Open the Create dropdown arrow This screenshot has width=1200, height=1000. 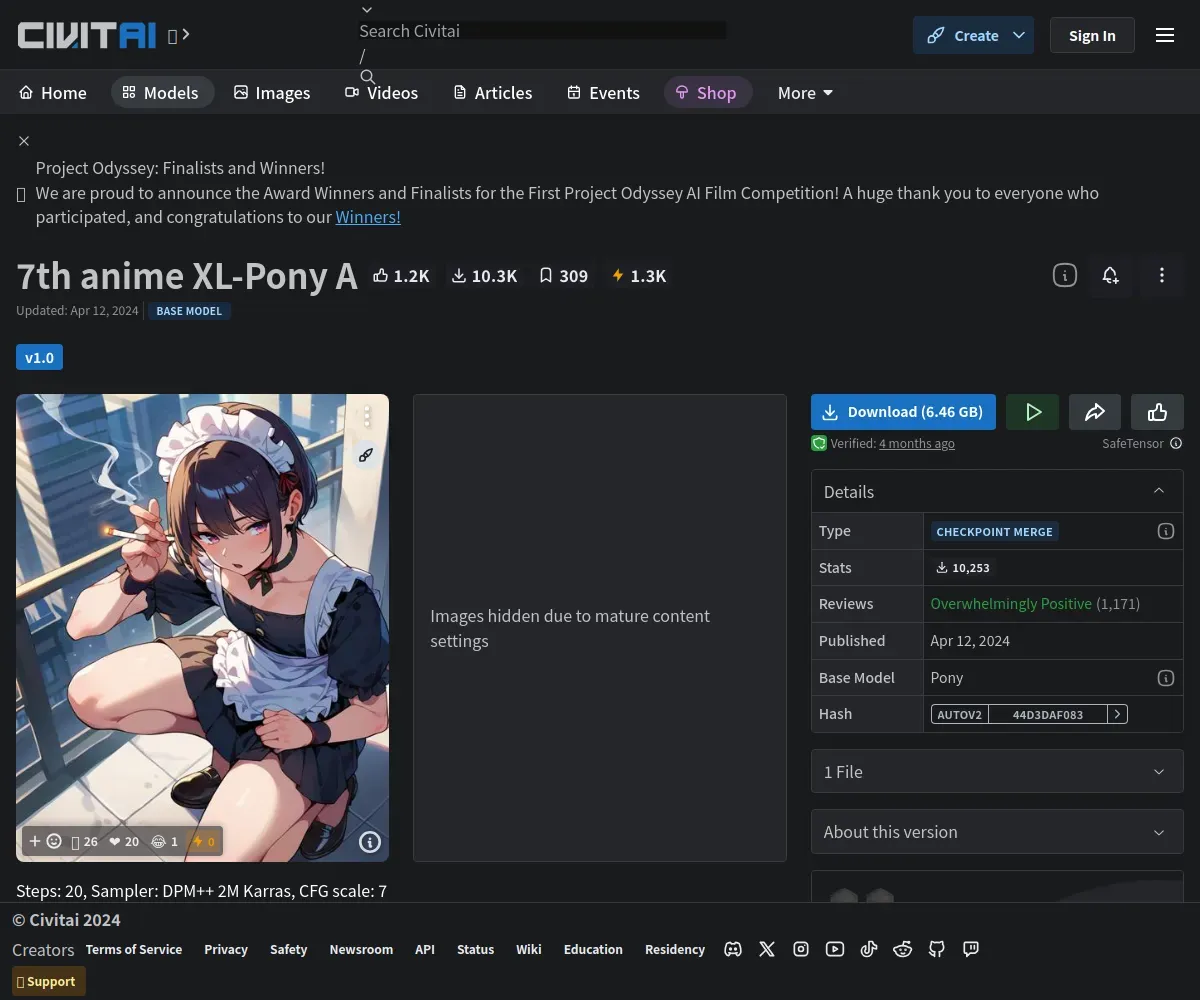pyautogui.click(x=1019, y=35)
